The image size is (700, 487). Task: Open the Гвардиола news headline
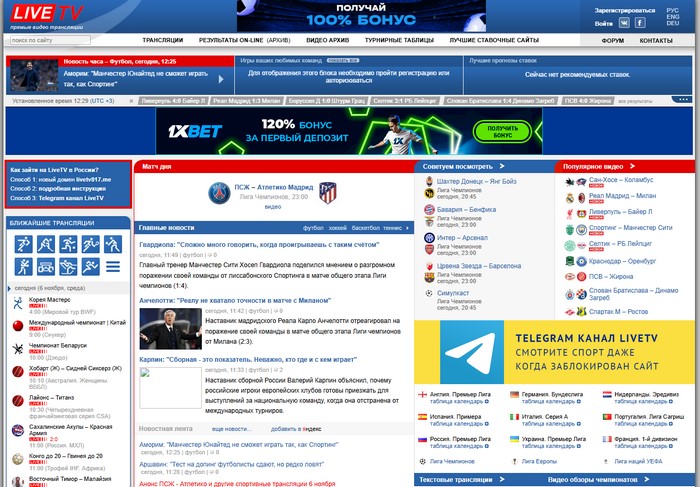click(259, 245)
